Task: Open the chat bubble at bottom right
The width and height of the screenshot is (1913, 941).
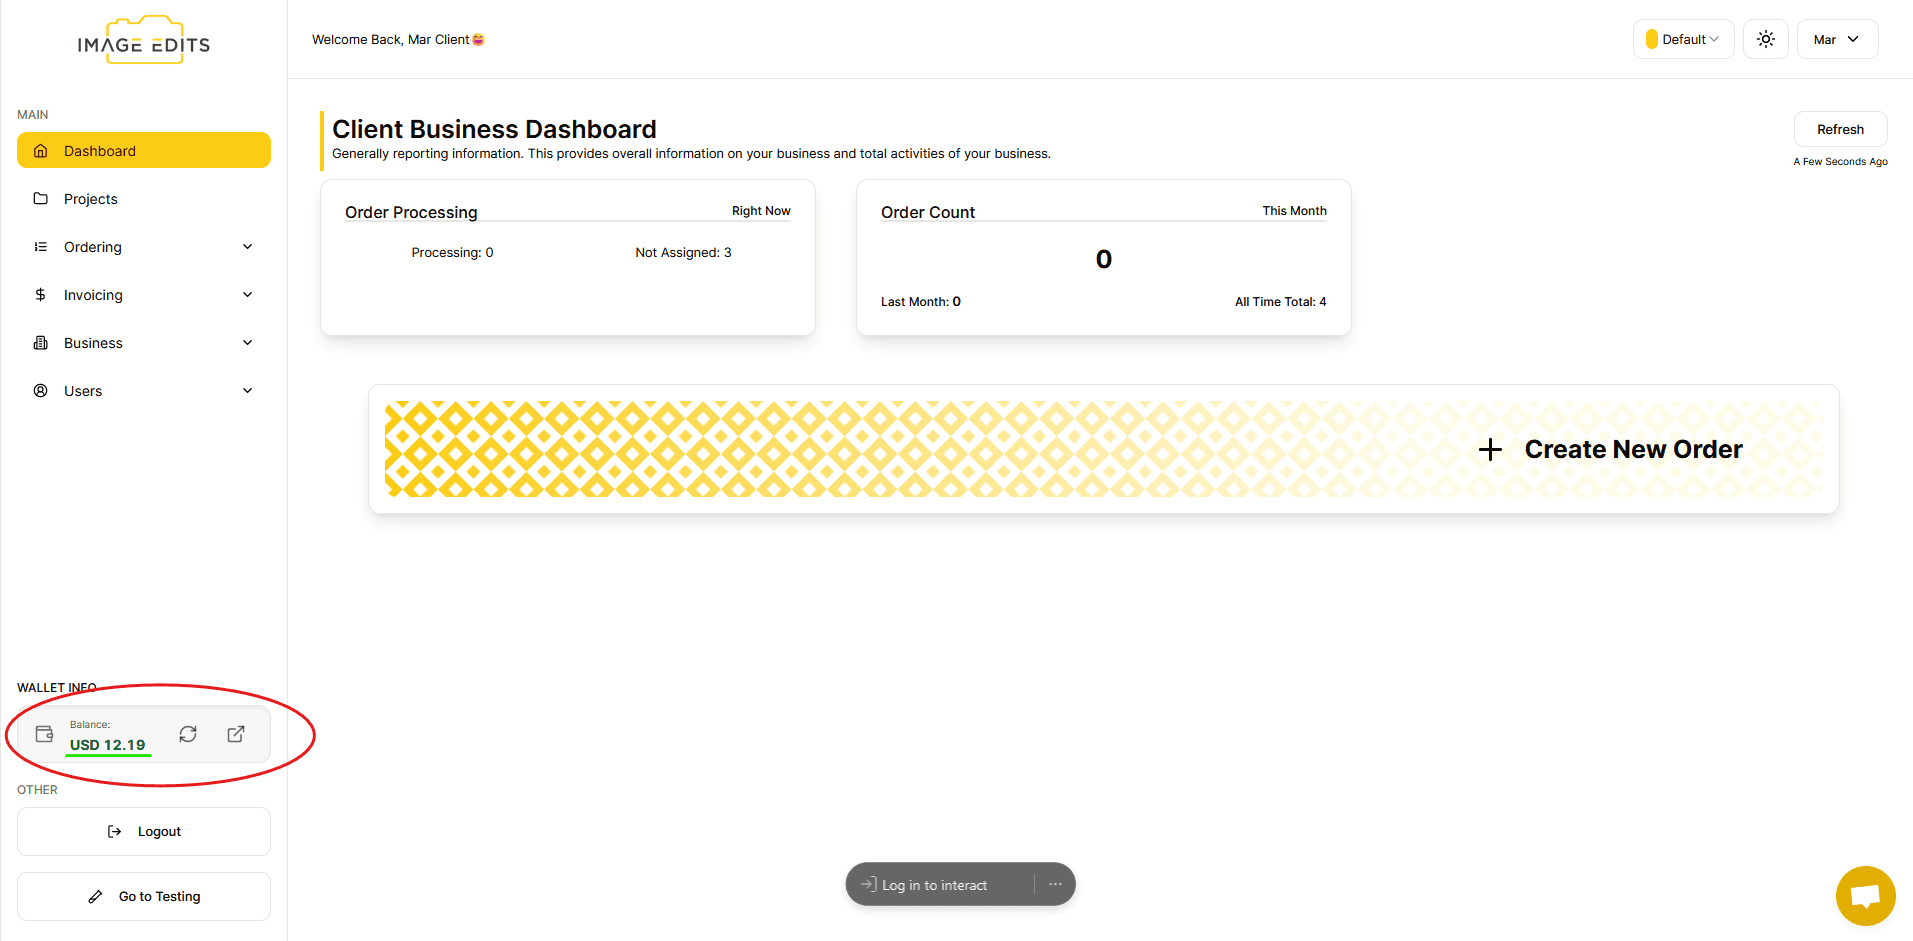Action: 1864,895
